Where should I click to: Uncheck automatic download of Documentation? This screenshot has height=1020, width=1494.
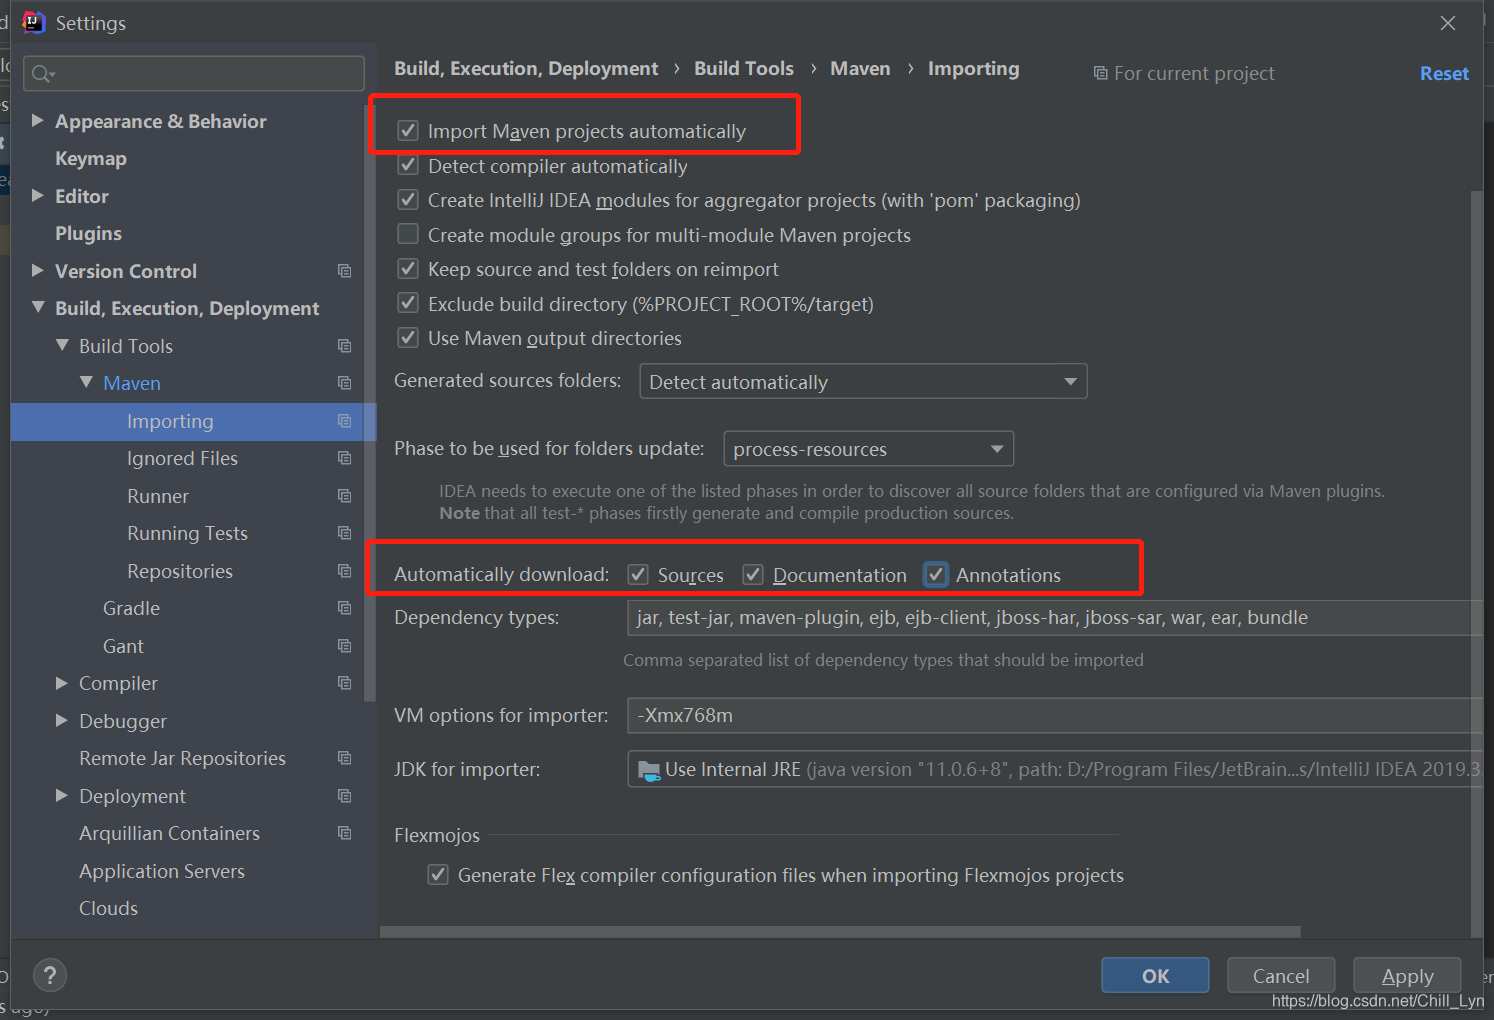tap(753, 575)
